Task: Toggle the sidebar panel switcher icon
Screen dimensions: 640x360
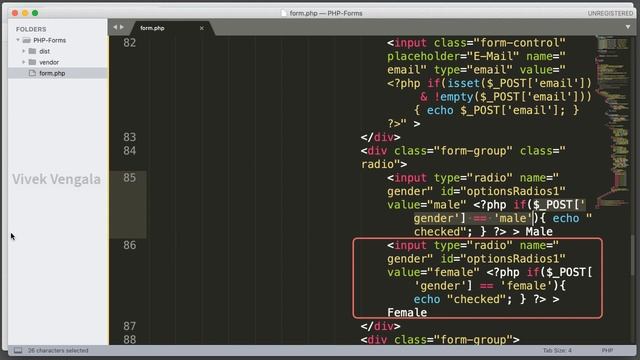Action: (18, 350)
